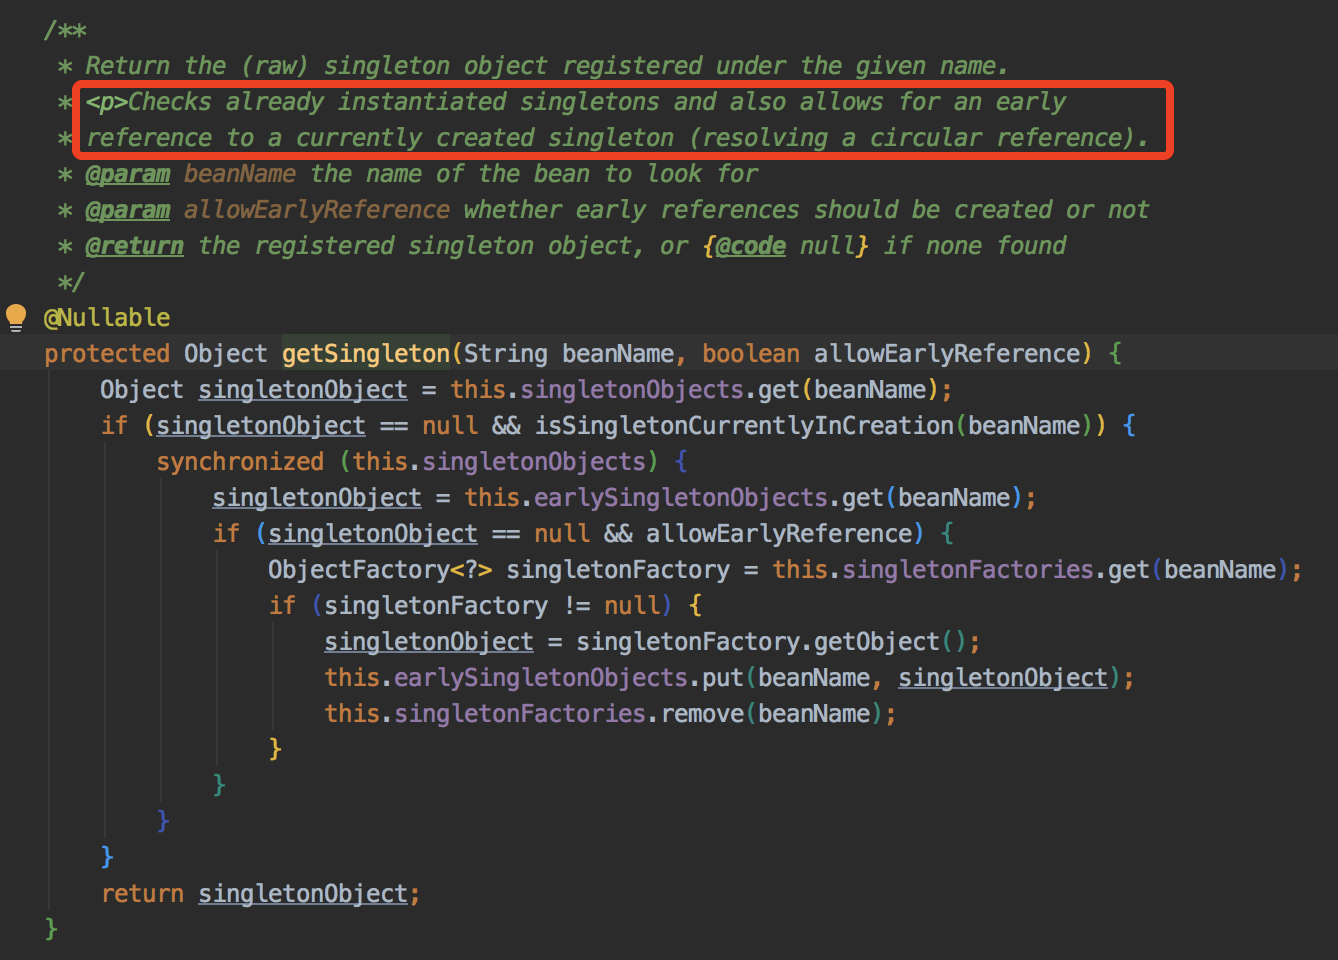Click the ObjectFactory<?> type declaration

coord(380,570)
